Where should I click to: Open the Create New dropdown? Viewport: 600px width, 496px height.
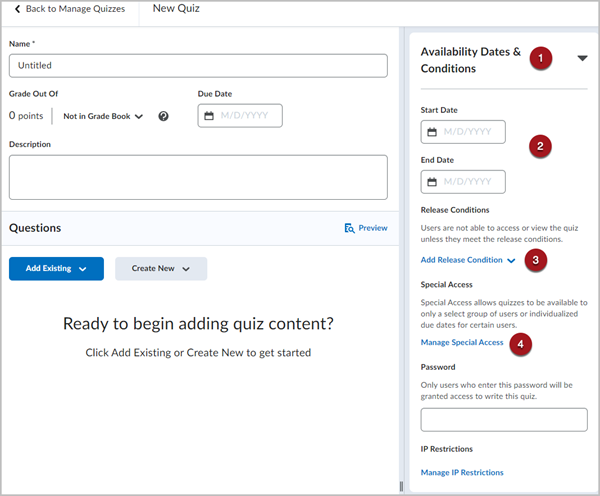161,269
